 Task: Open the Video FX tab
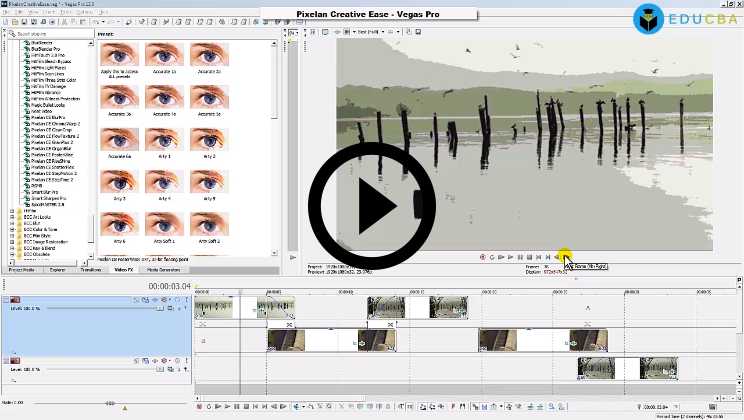pyautogui.click(x=123, y=270)
